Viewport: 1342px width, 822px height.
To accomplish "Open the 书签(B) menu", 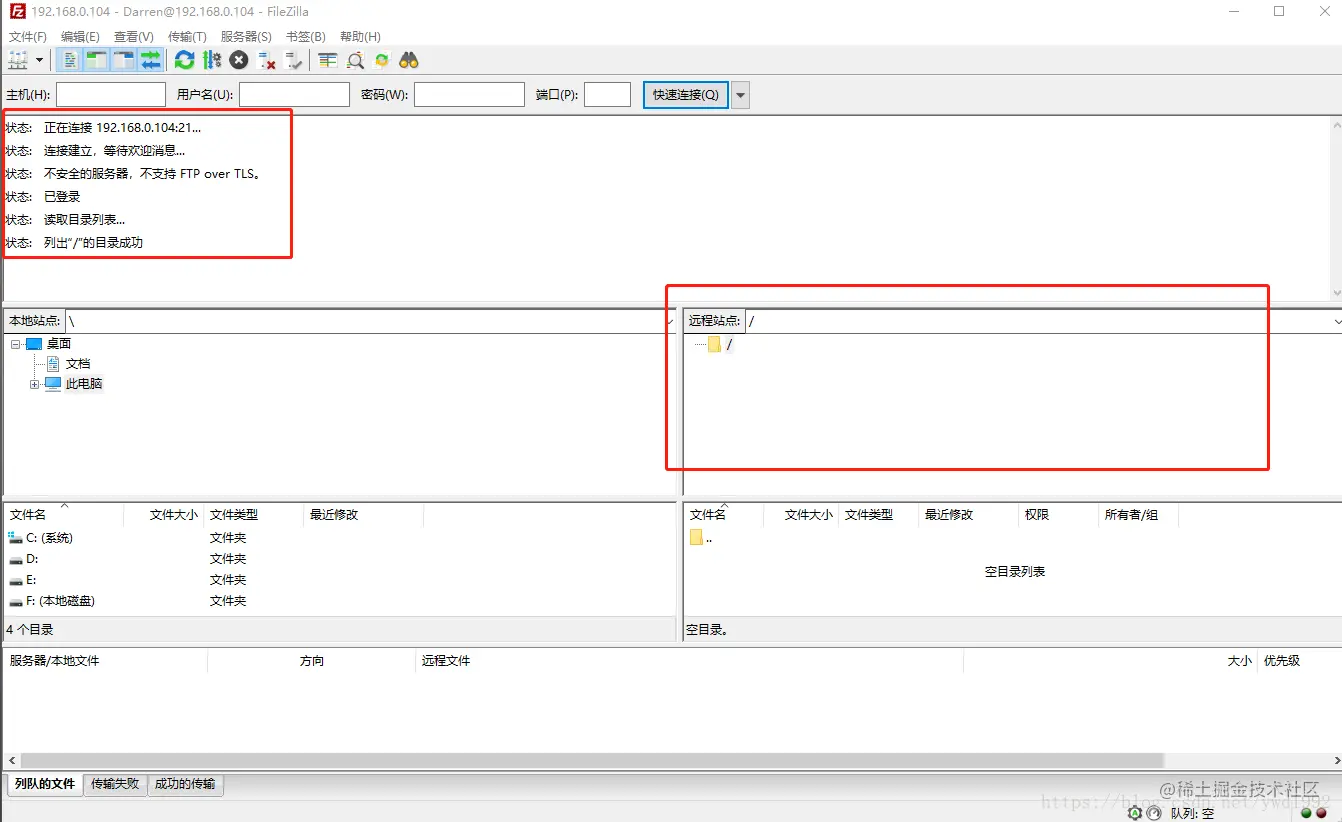I will 306,36.
